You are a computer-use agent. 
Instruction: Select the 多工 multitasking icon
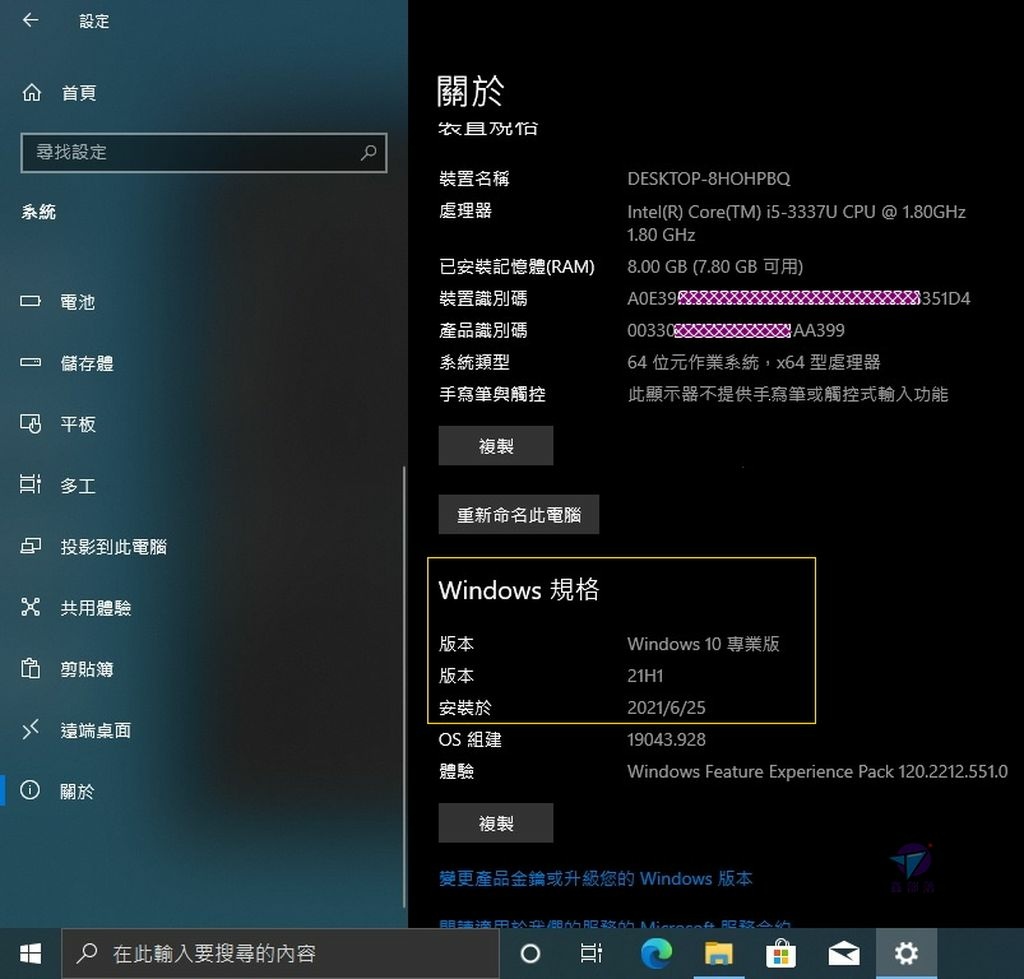tap(30, 484)
